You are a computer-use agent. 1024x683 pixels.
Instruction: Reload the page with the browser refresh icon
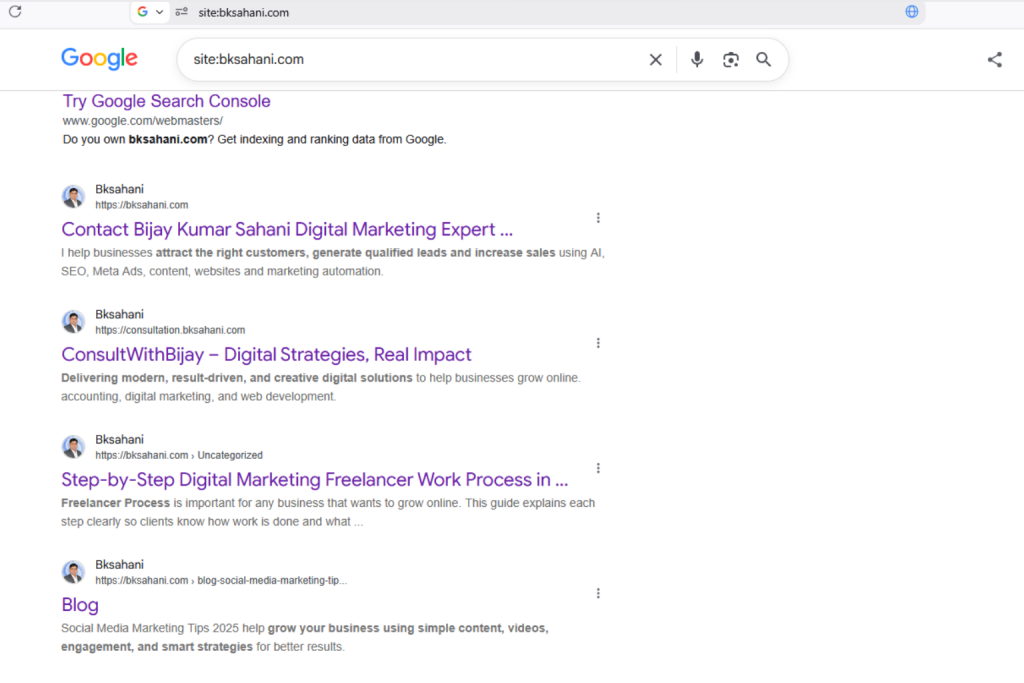coord(15,11)
